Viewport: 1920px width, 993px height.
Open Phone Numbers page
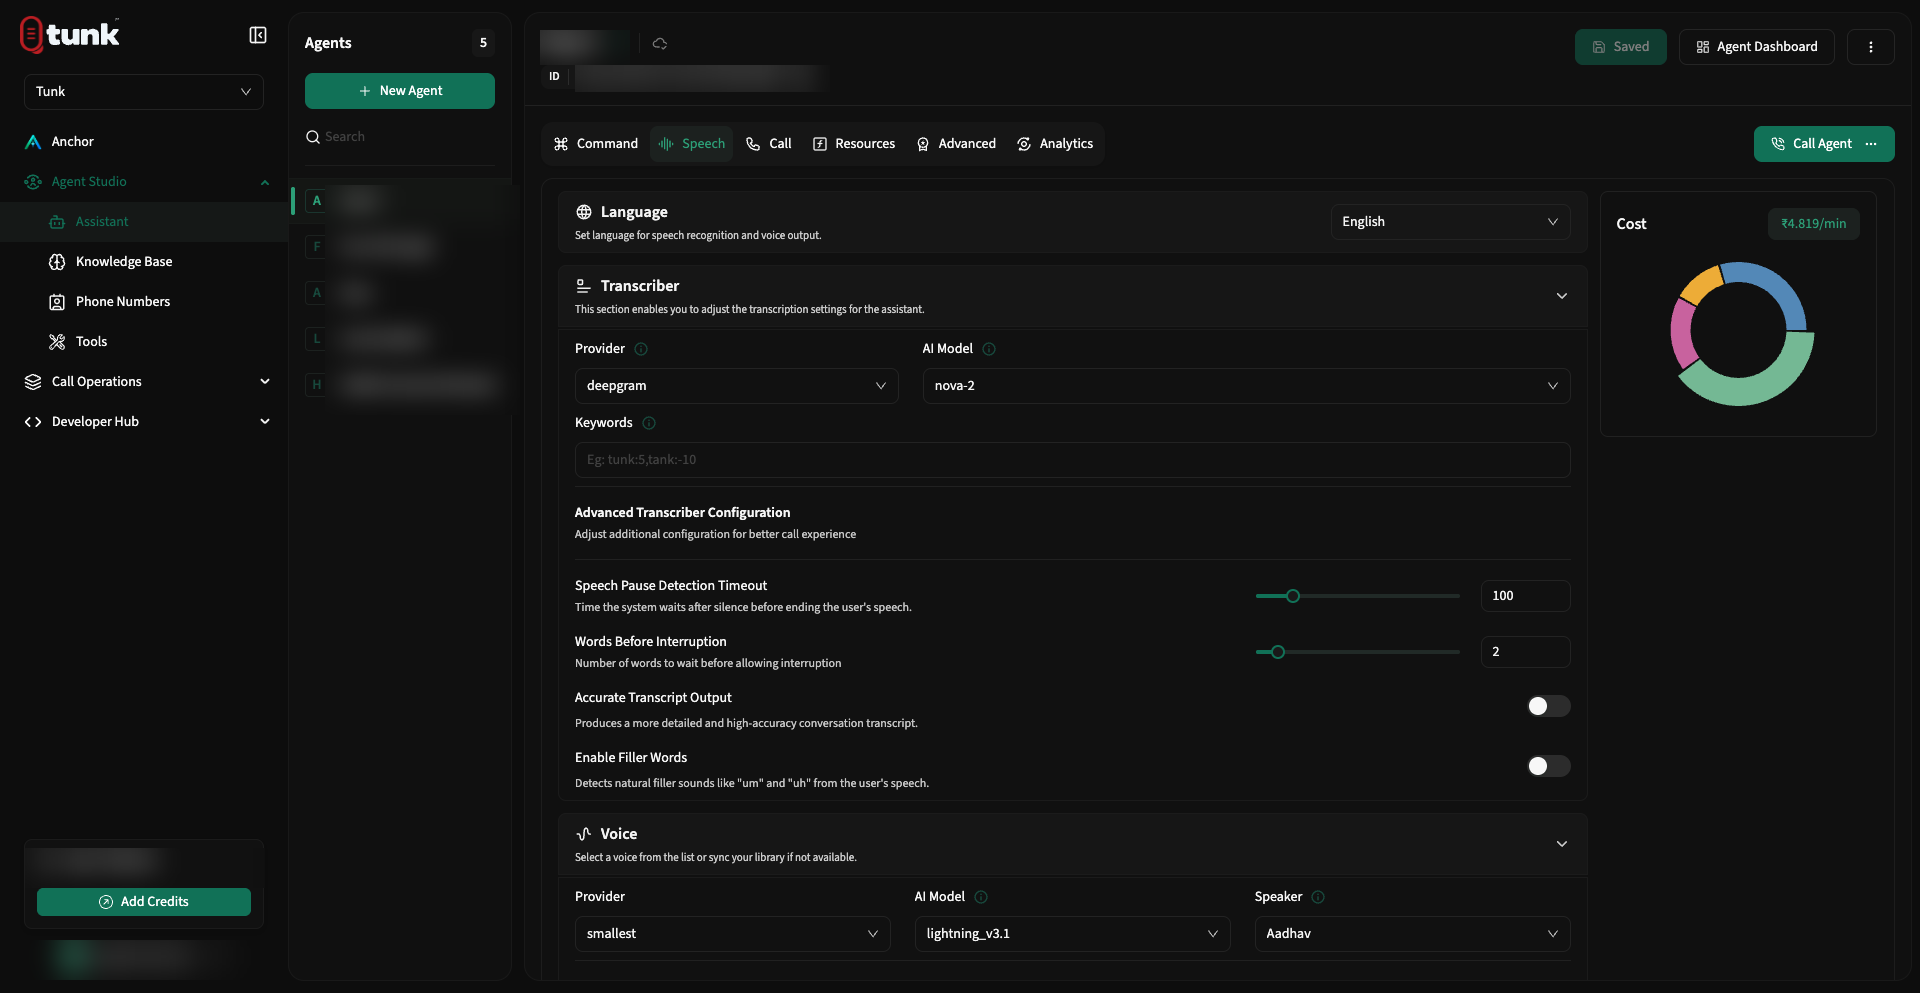click(144, 302)
